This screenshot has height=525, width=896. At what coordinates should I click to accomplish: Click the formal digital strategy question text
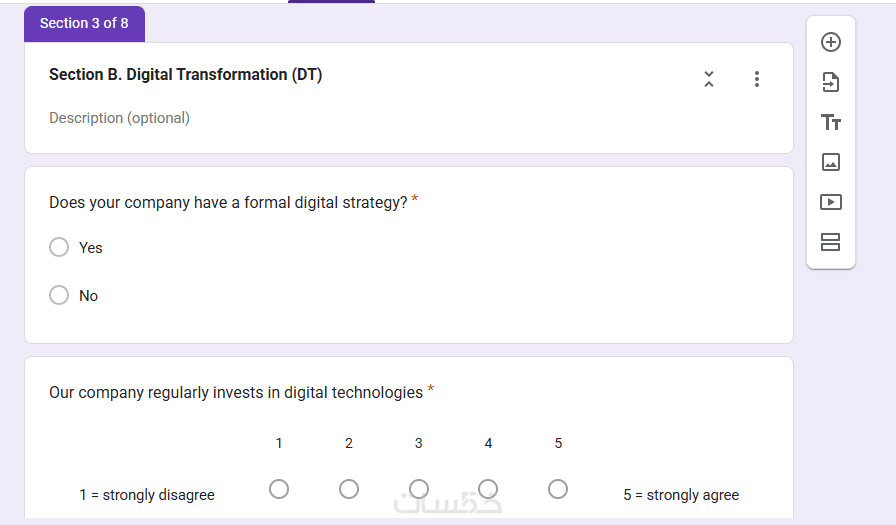point(228,202)
